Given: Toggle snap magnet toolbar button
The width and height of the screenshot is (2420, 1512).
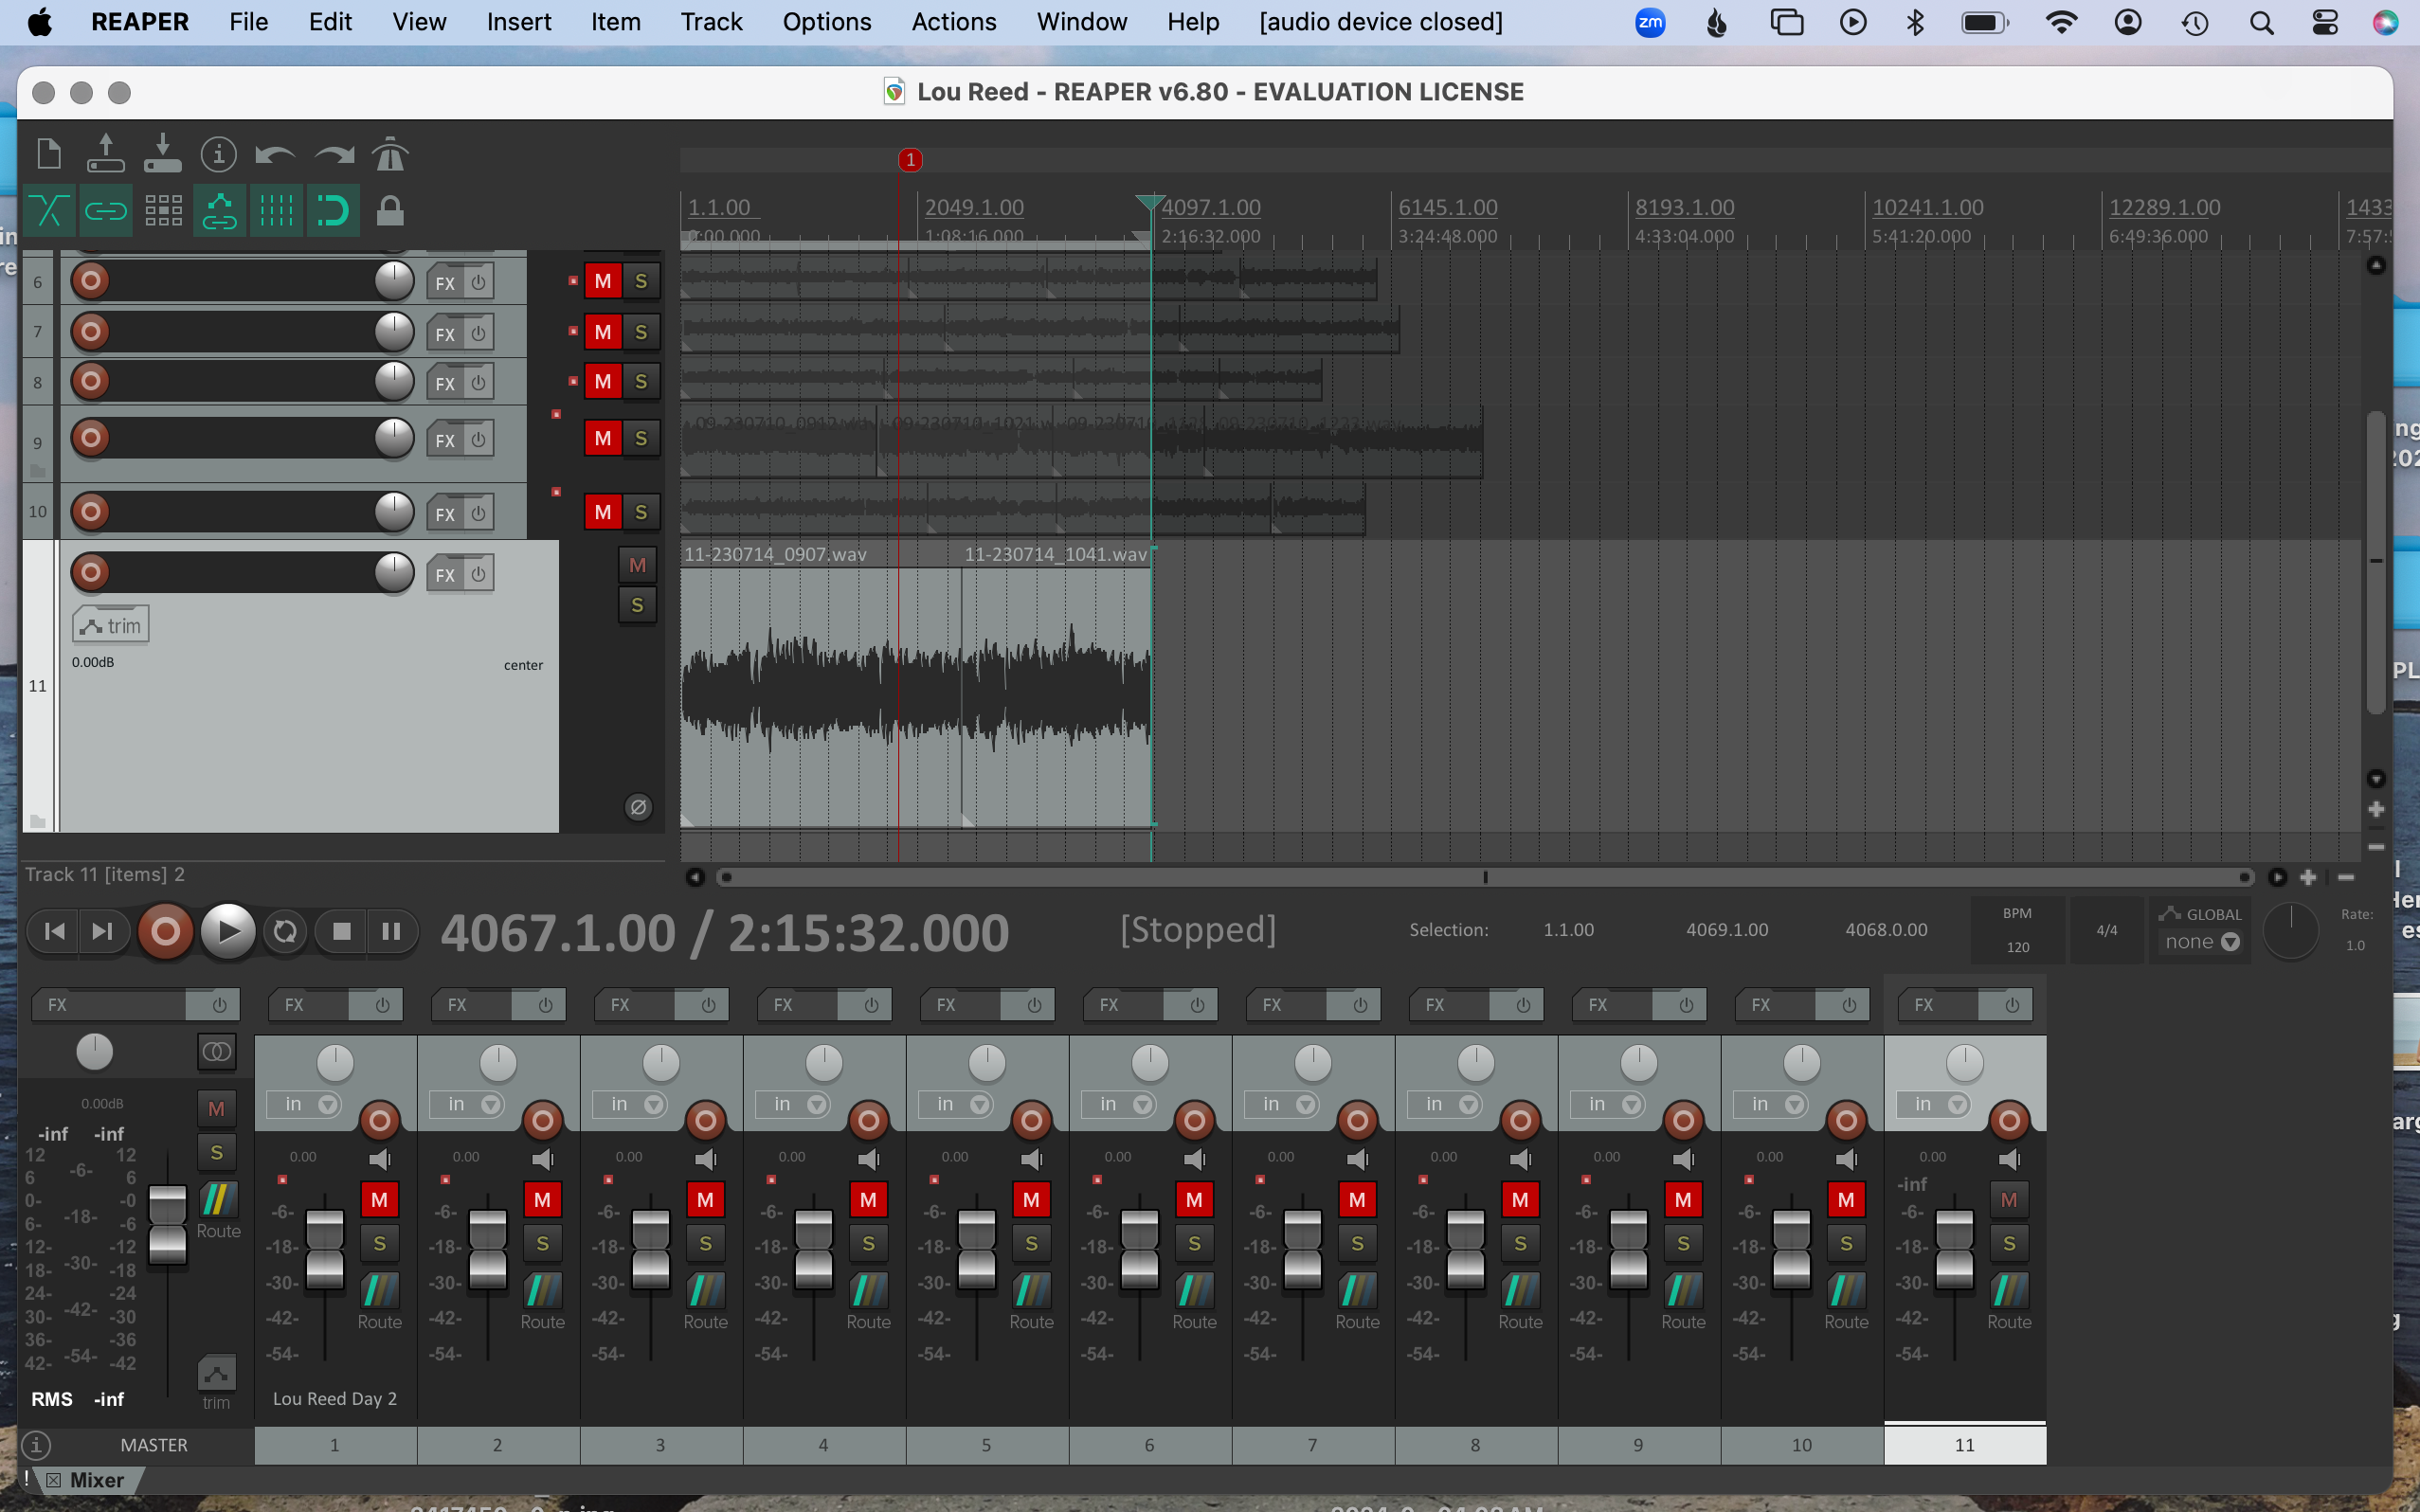Looking at the screenshot, I should 333,211.
